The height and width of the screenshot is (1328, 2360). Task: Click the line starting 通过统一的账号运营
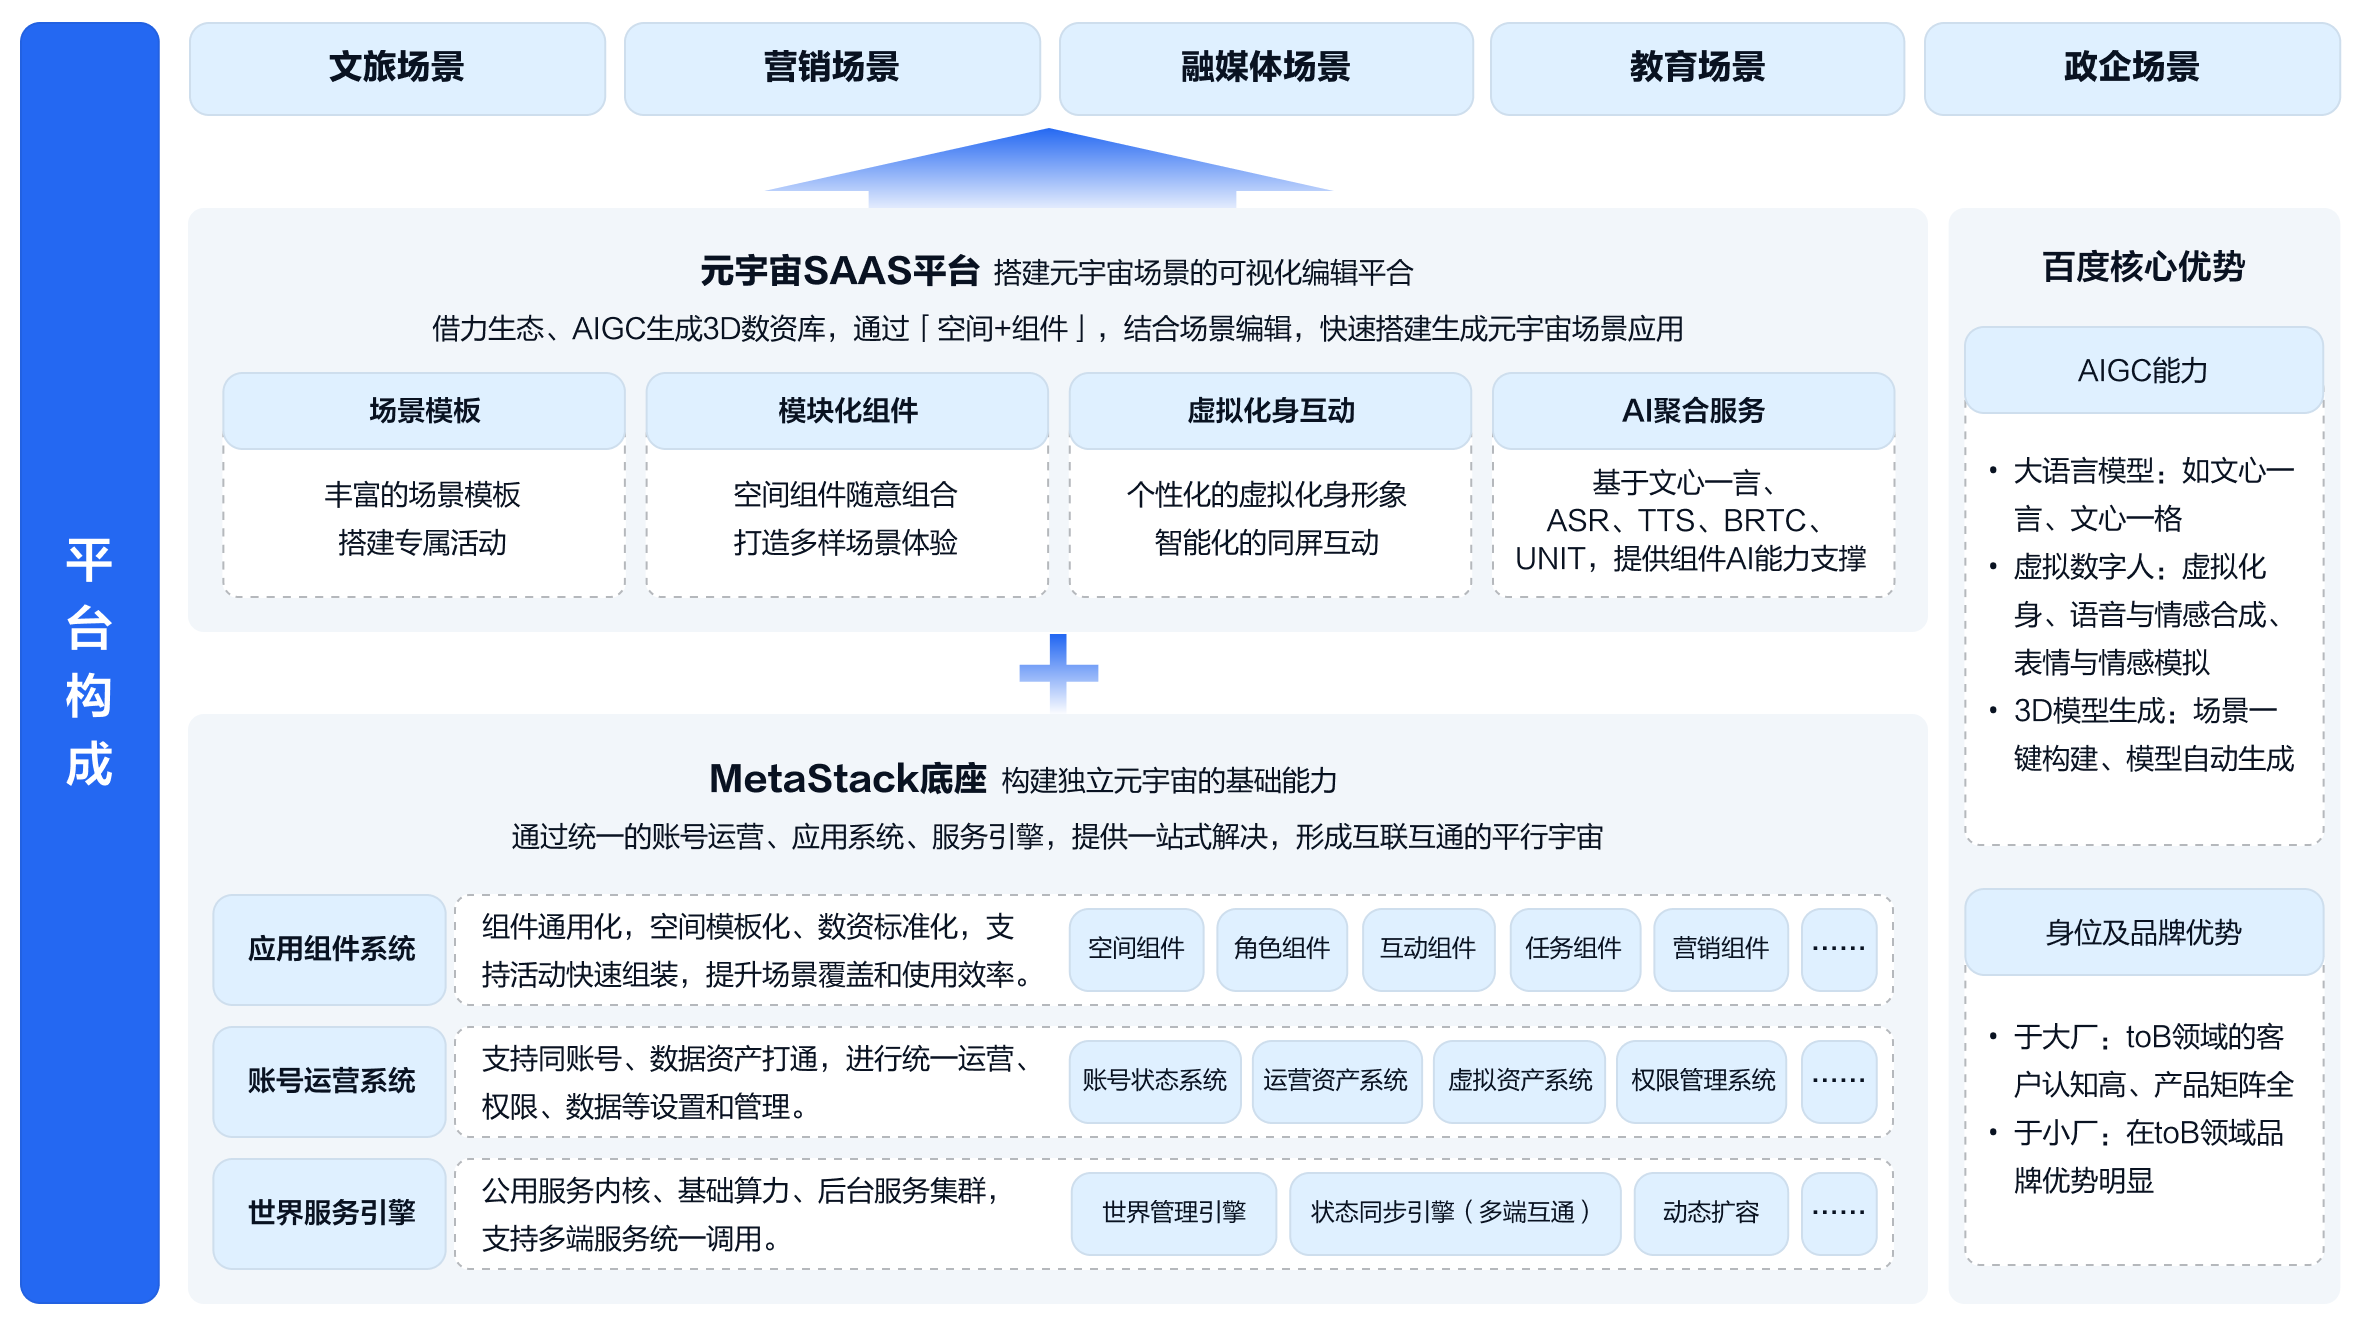tap(1058, 836)
